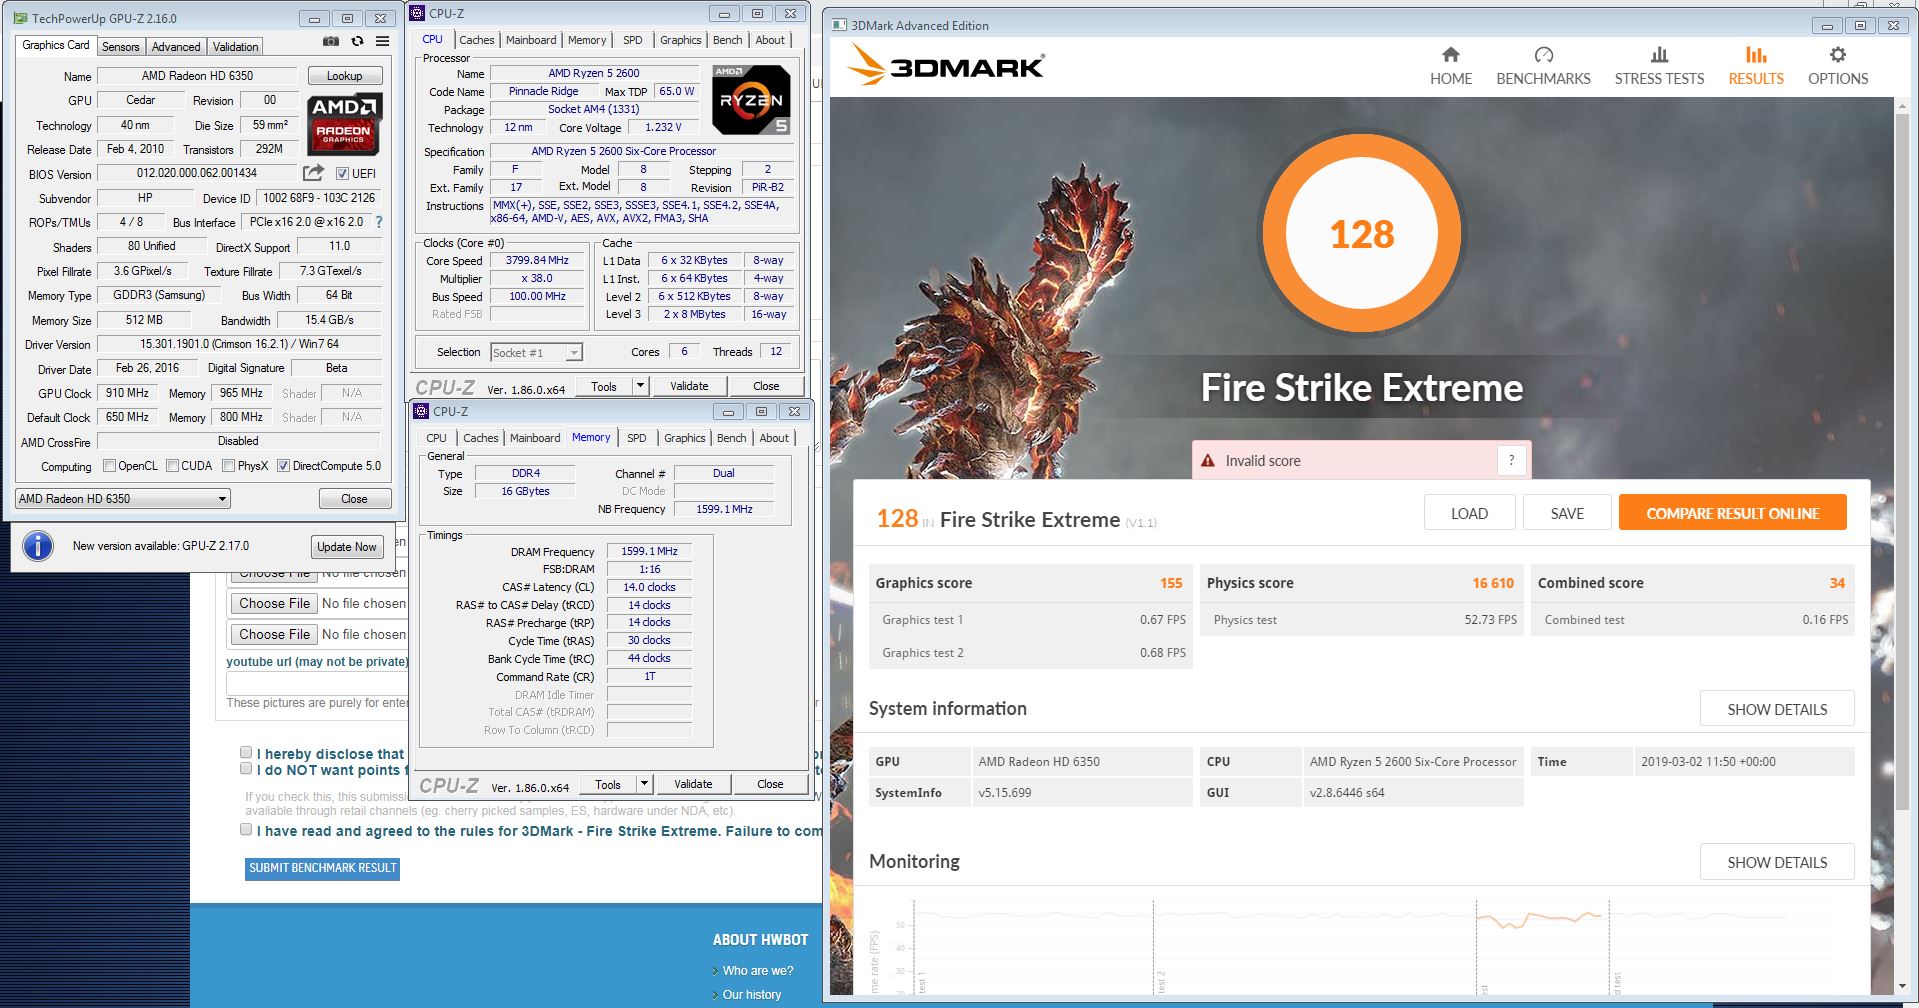Open the Bench tab in top CPU-Z

[728, 40]
